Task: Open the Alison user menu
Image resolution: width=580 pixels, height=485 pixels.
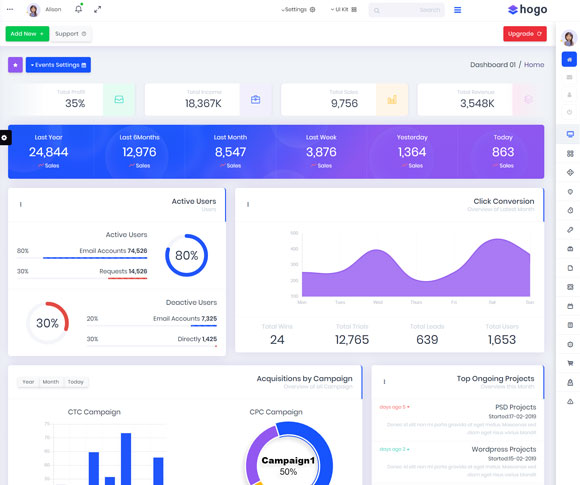Action: tap(44, 10)
